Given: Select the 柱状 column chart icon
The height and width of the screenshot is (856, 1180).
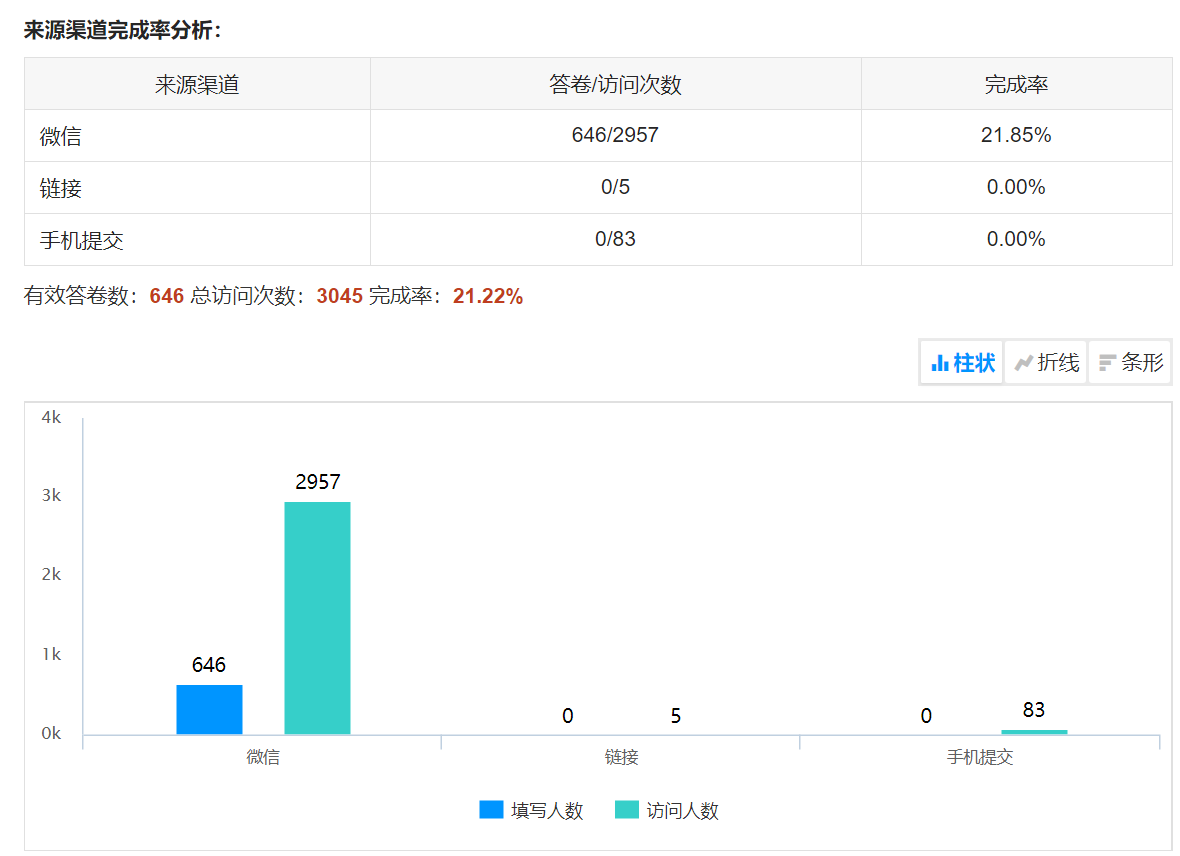Looking at the screenshot, I should coord(940,363).
